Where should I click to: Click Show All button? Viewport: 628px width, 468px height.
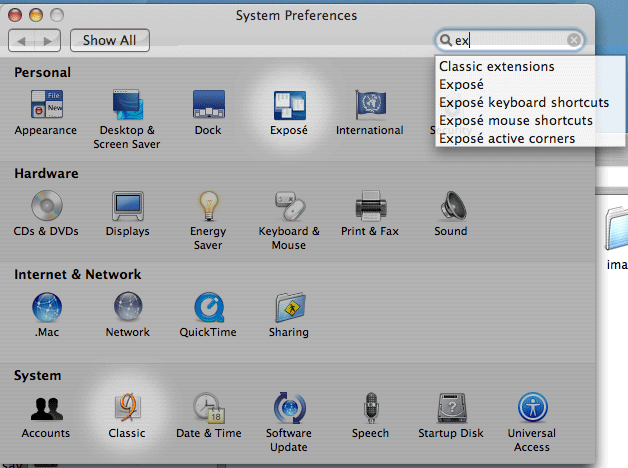click(110, 40)
